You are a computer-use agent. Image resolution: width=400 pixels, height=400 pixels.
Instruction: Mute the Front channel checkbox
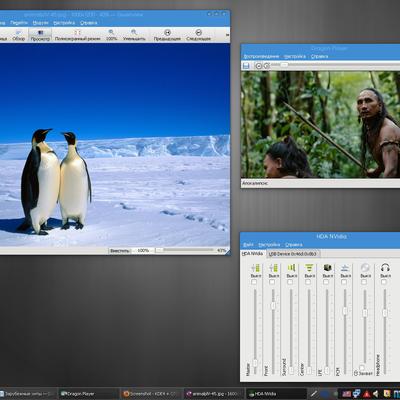[x=272, y=282]
